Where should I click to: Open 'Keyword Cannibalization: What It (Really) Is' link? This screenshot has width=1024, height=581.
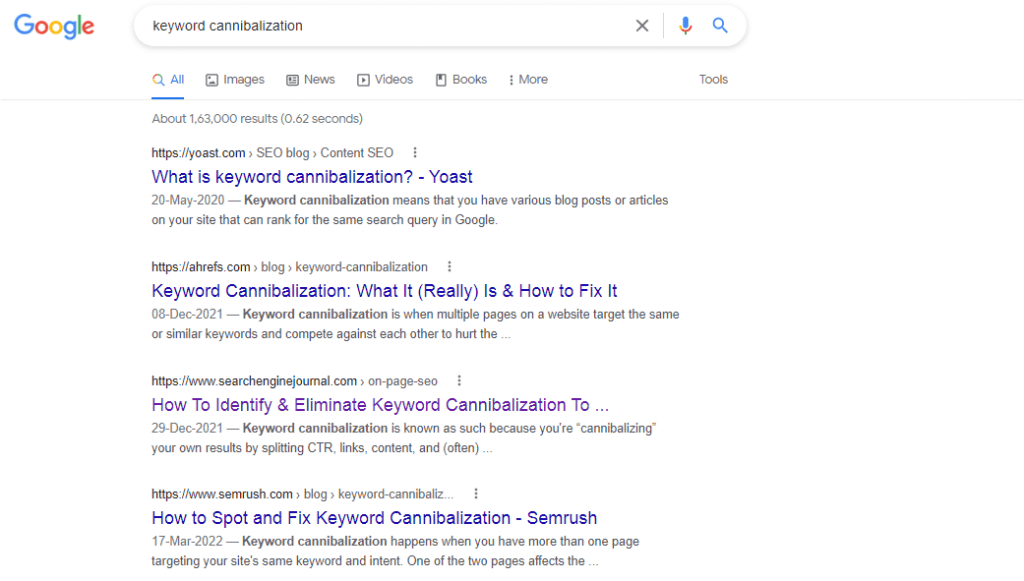[x=385, y=291]
